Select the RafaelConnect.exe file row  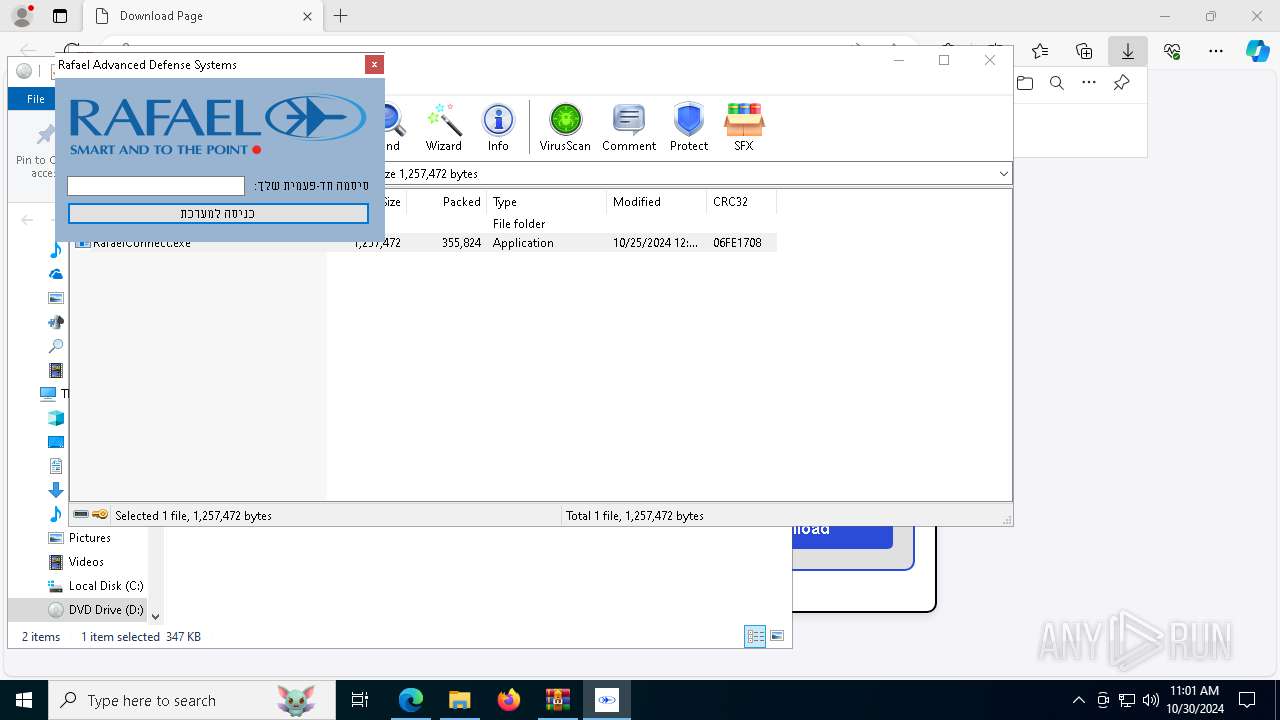[x=425, y=243]
